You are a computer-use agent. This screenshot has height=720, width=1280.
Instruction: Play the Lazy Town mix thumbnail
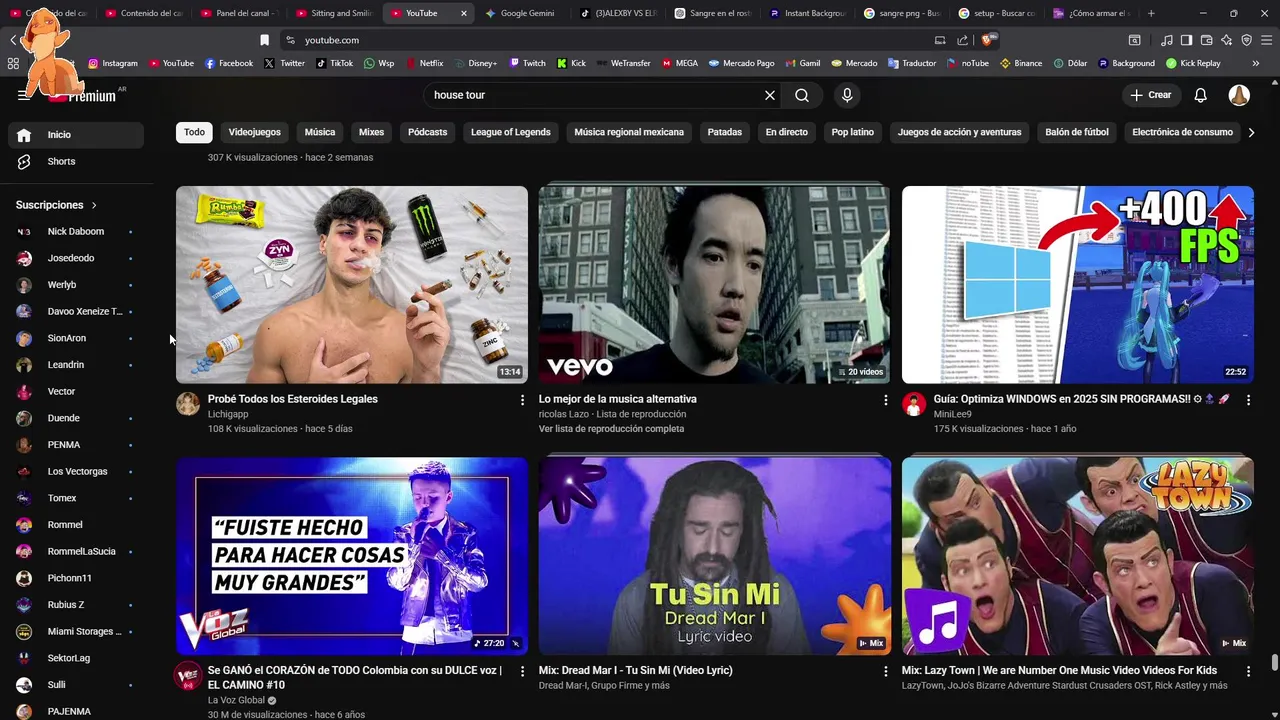click(1077, 556)
